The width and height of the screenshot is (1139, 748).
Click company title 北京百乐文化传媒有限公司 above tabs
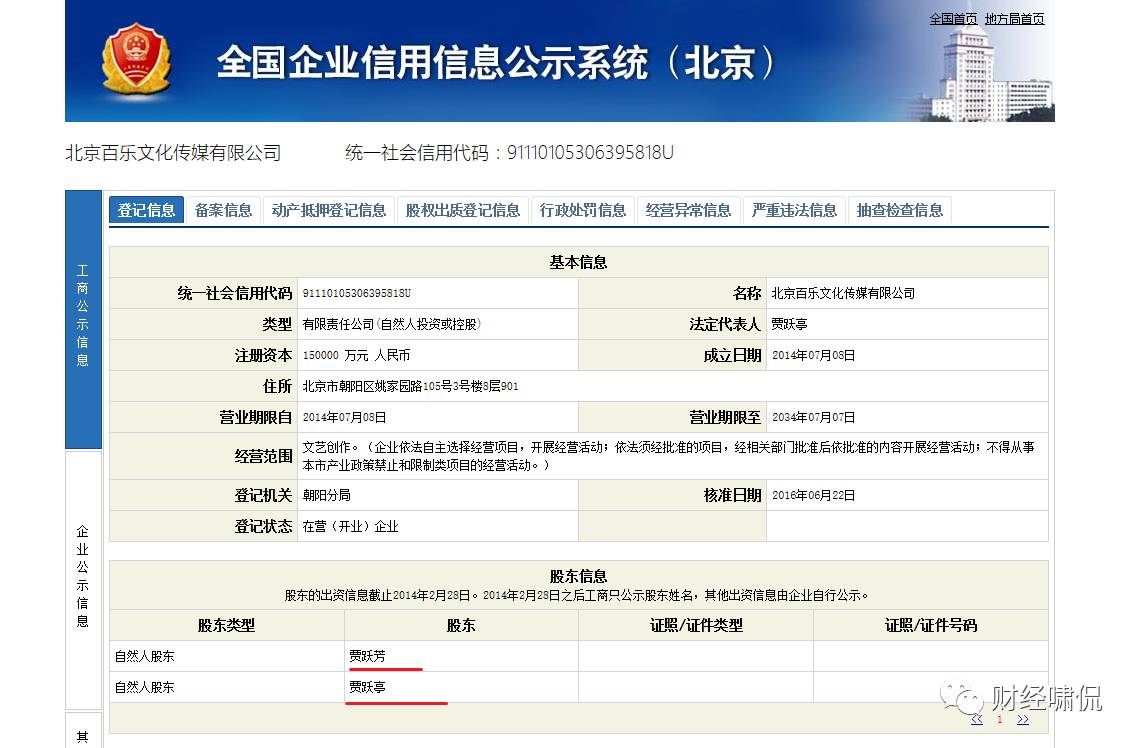[173, 153]
